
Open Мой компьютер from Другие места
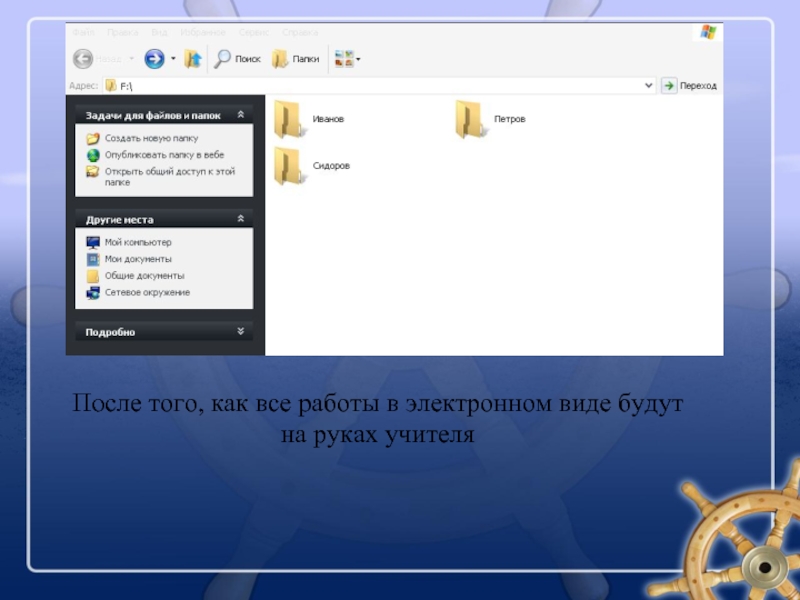tap(138, 242)
